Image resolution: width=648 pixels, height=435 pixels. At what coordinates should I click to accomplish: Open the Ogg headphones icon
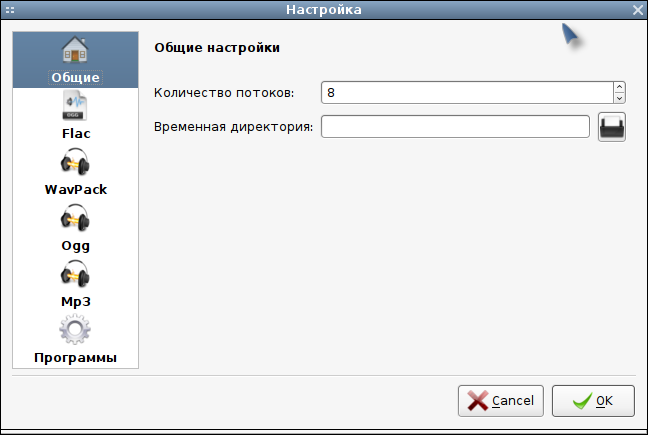point(75,217)
